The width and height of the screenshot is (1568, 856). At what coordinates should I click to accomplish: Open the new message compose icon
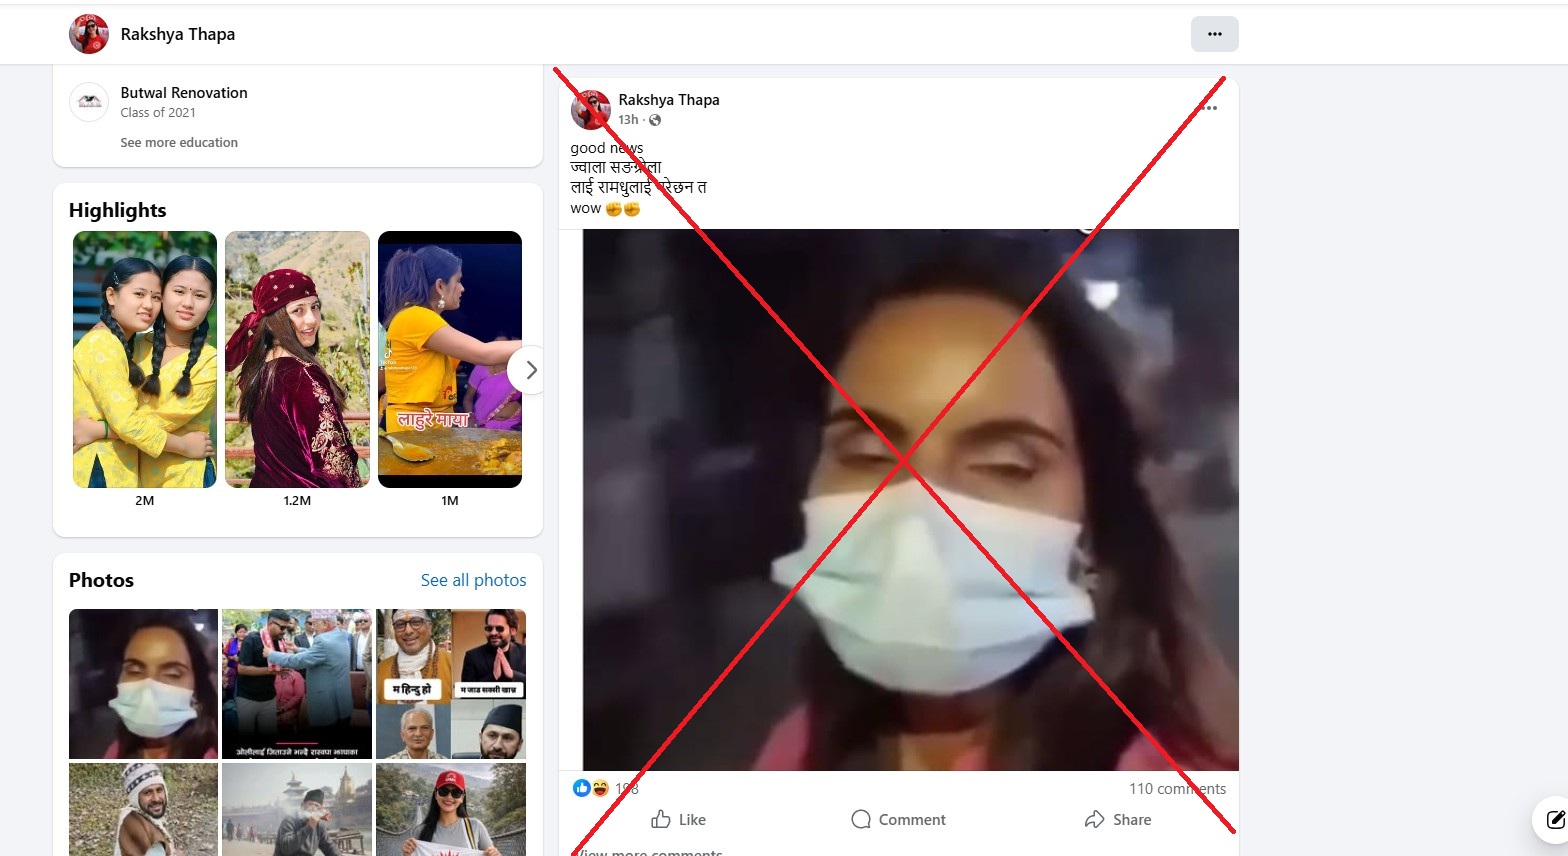(x=1555, y=820)
